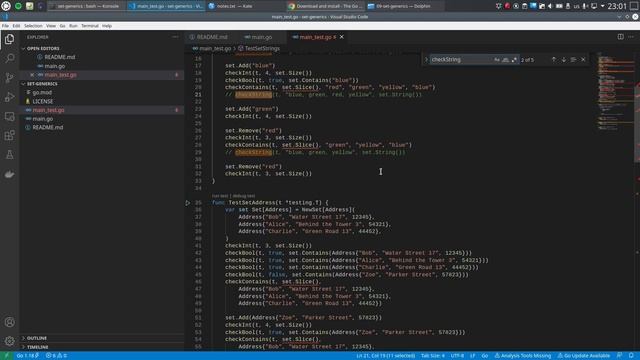Click Go version in status bar
Screen dimensions: 640x360
(27, 356)
